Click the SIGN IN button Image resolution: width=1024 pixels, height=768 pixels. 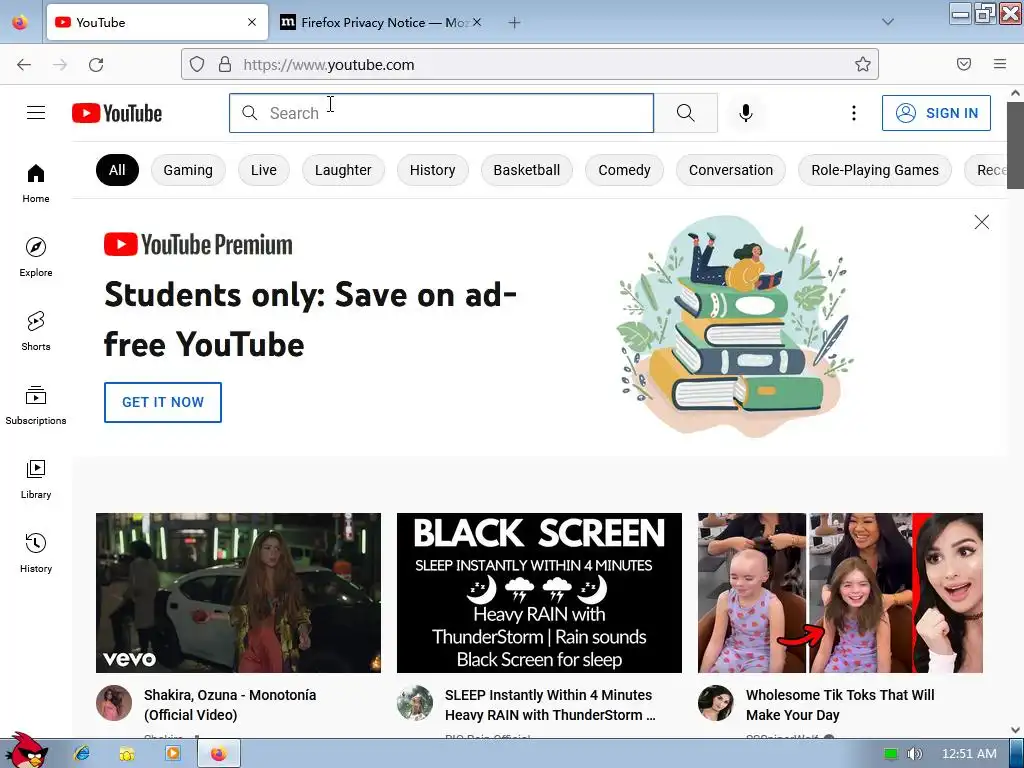tap(936, 113)
